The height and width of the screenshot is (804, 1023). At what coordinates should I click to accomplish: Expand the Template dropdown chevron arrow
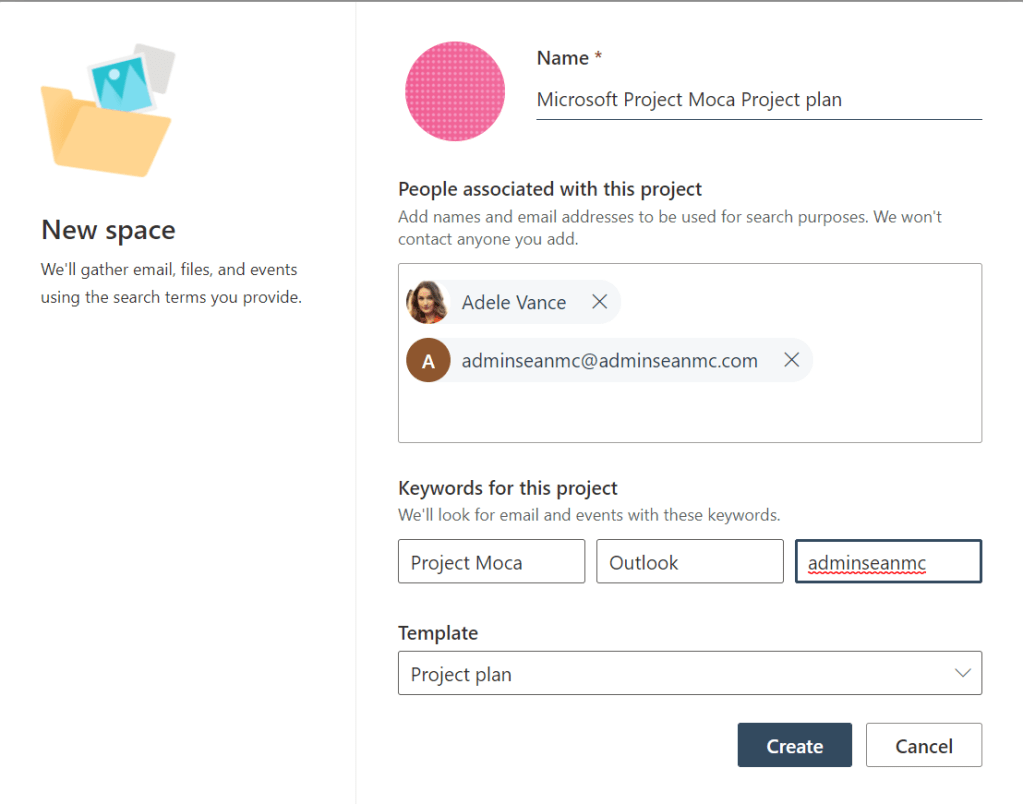coord(963,673)
